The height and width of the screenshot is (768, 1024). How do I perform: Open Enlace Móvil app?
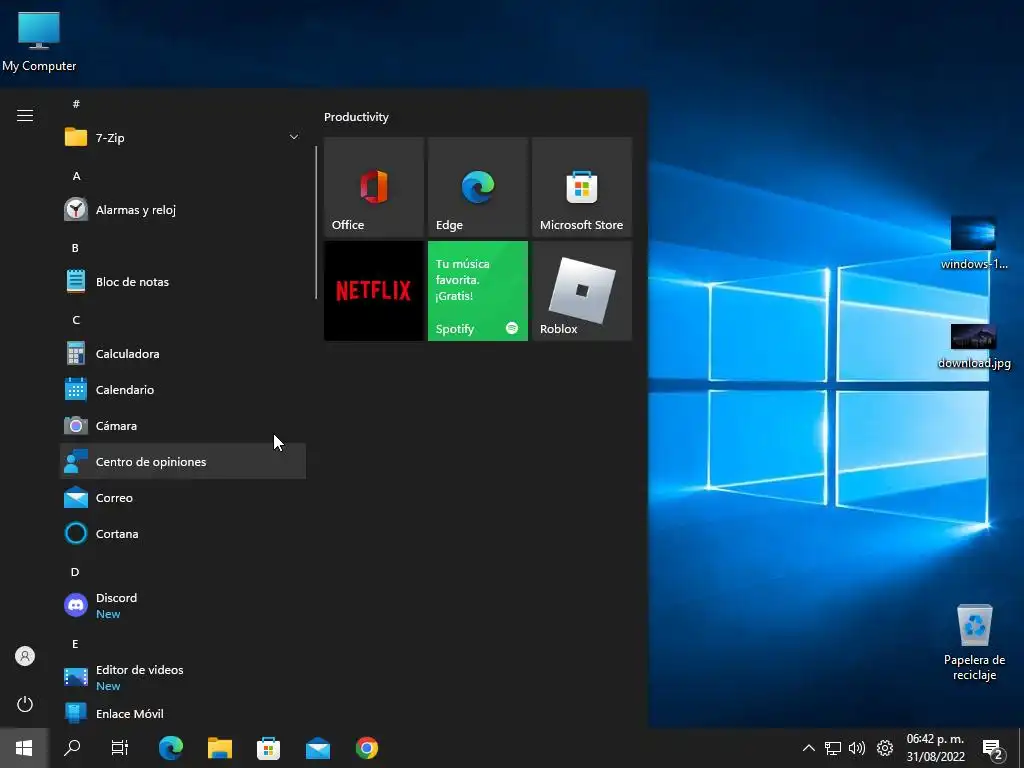(183, 713)
